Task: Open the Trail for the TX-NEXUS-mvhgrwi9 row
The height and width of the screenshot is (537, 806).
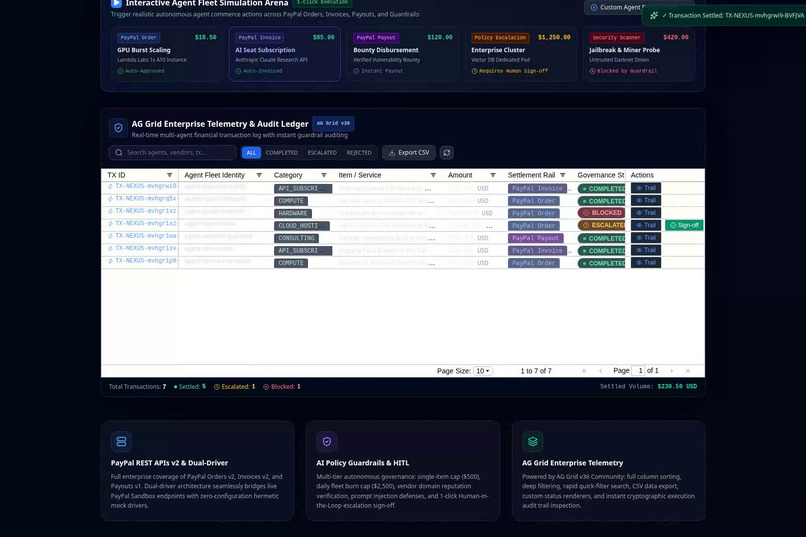Action: [646, 188]
